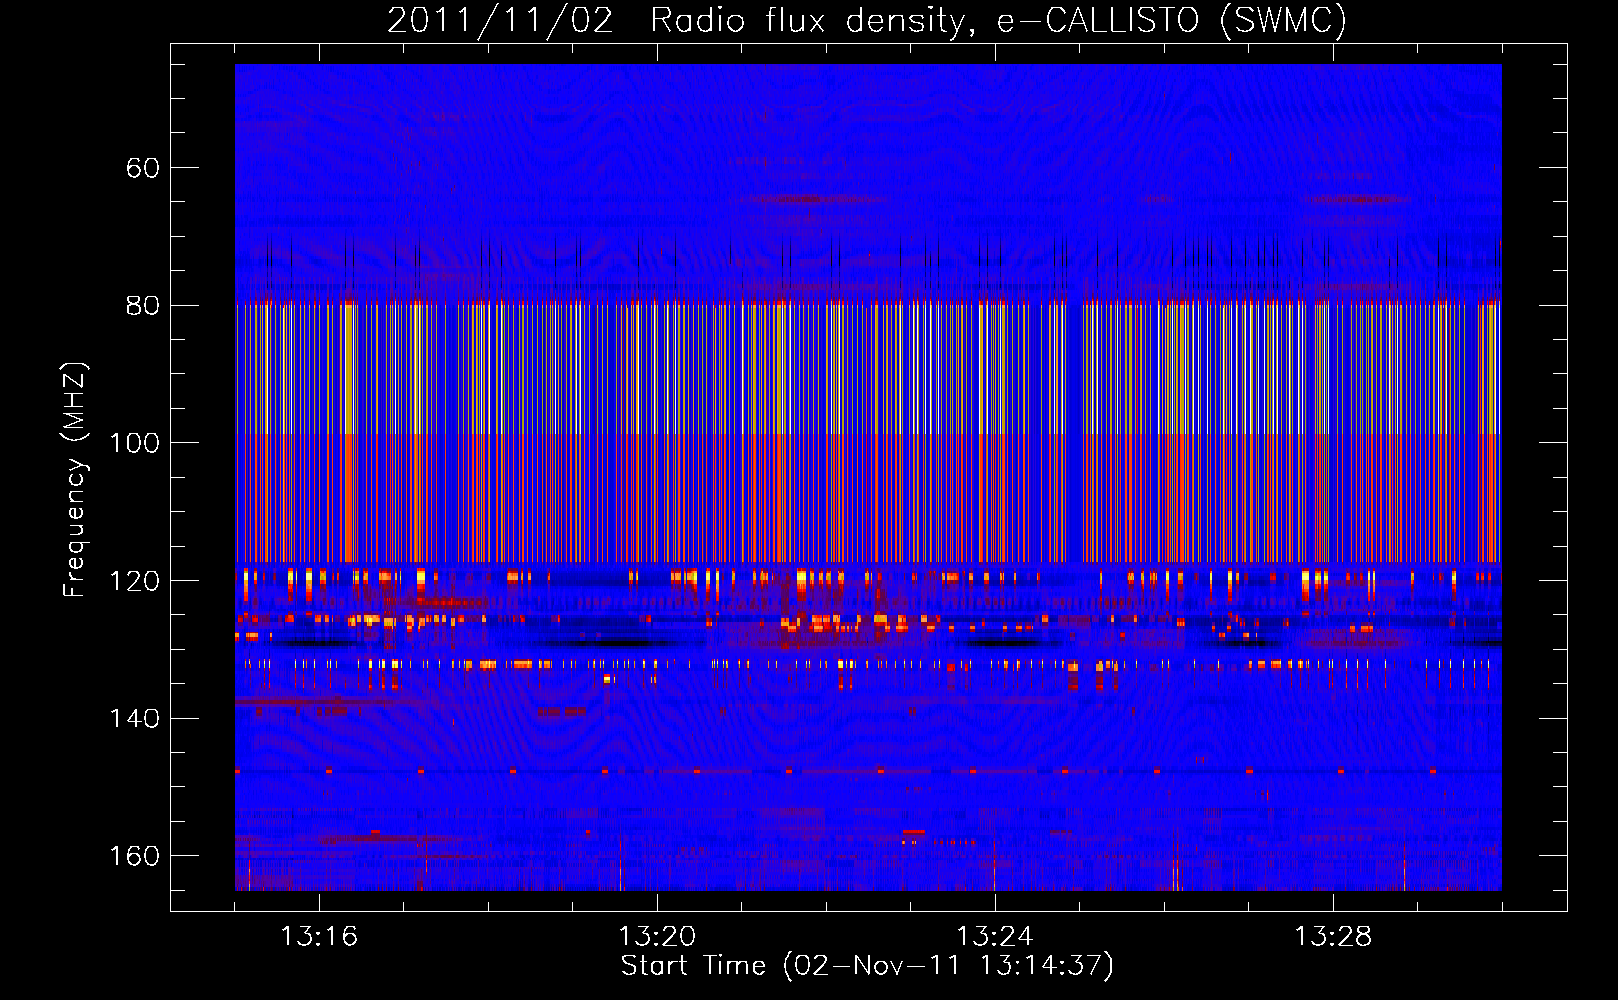
Task: Click the '13:20' time tick label
Action: click(657, 937)
